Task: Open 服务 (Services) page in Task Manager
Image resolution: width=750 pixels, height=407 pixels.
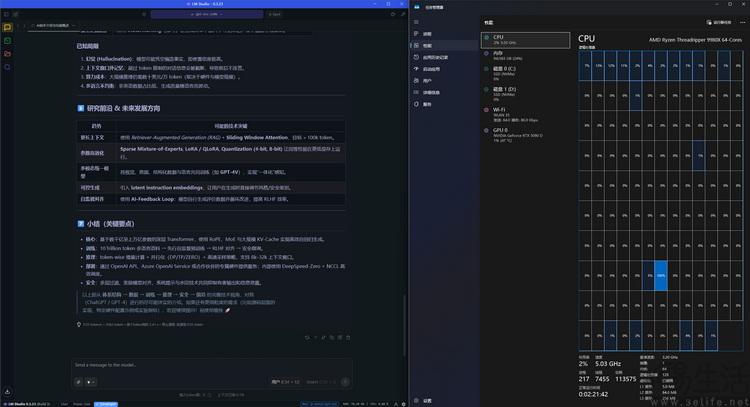Action: (x=444, y=104)
